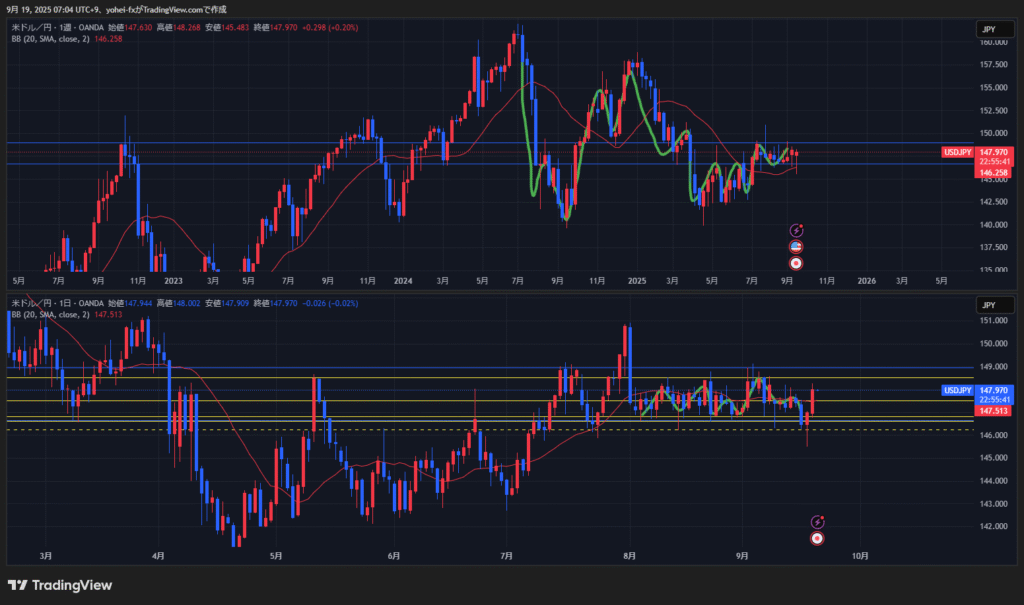Click the 高値 148.268 value in the weekly legend
The image size is (1024, 605).
tap(178, 27)
